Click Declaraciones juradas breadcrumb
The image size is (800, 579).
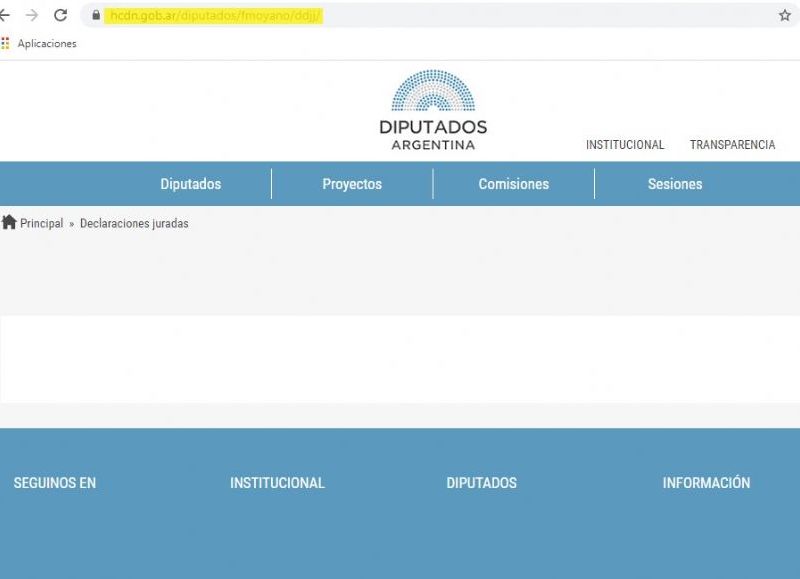pos(134,223)
